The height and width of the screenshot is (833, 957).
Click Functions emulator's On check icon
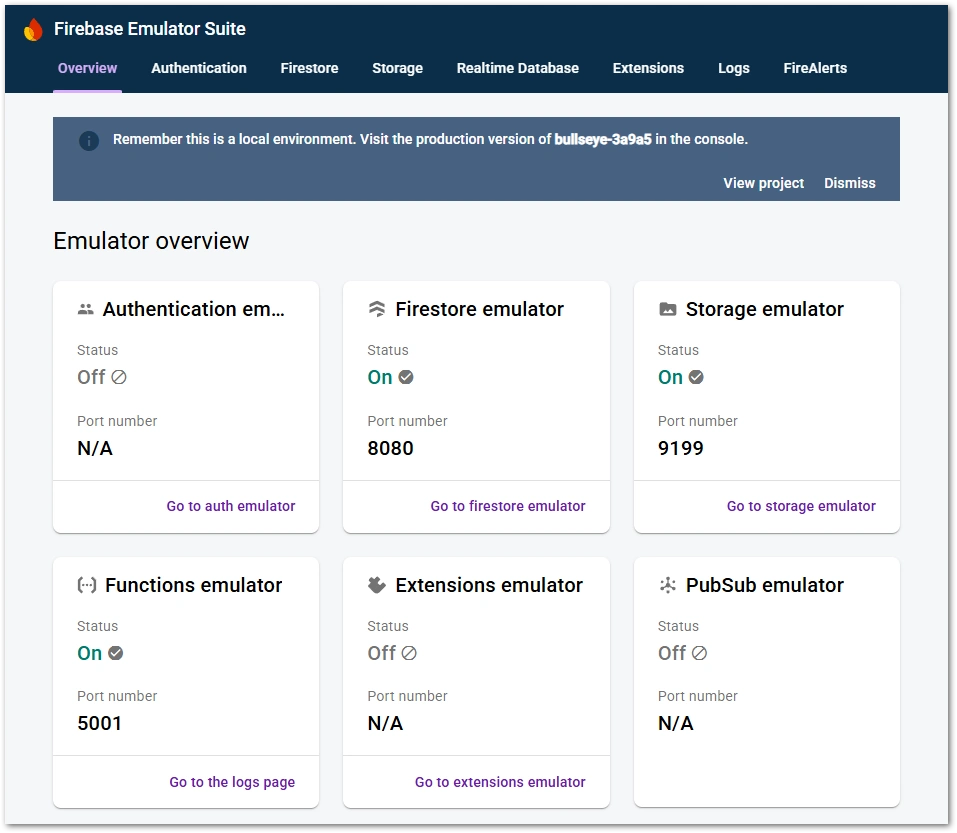pos(115,653)
